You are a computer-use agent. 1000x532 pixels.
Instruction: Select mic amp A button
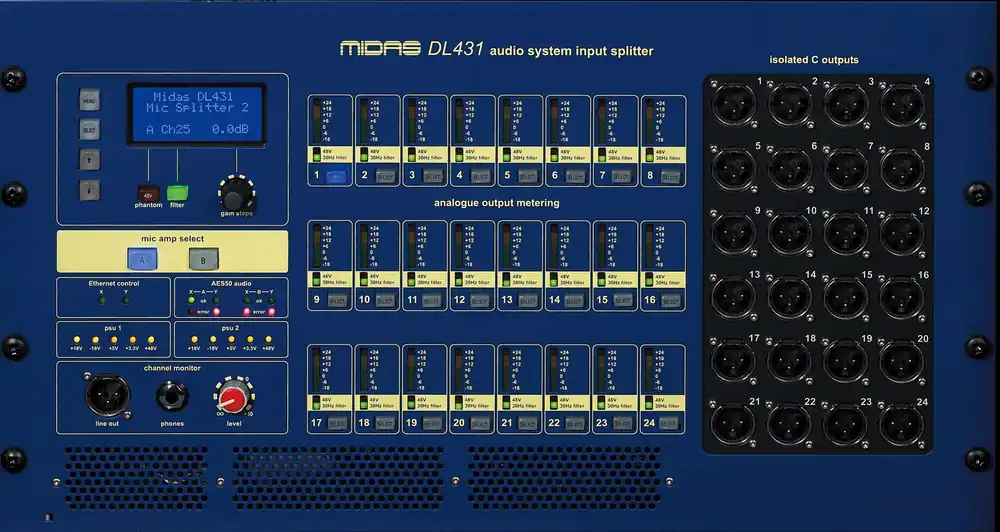142,260
